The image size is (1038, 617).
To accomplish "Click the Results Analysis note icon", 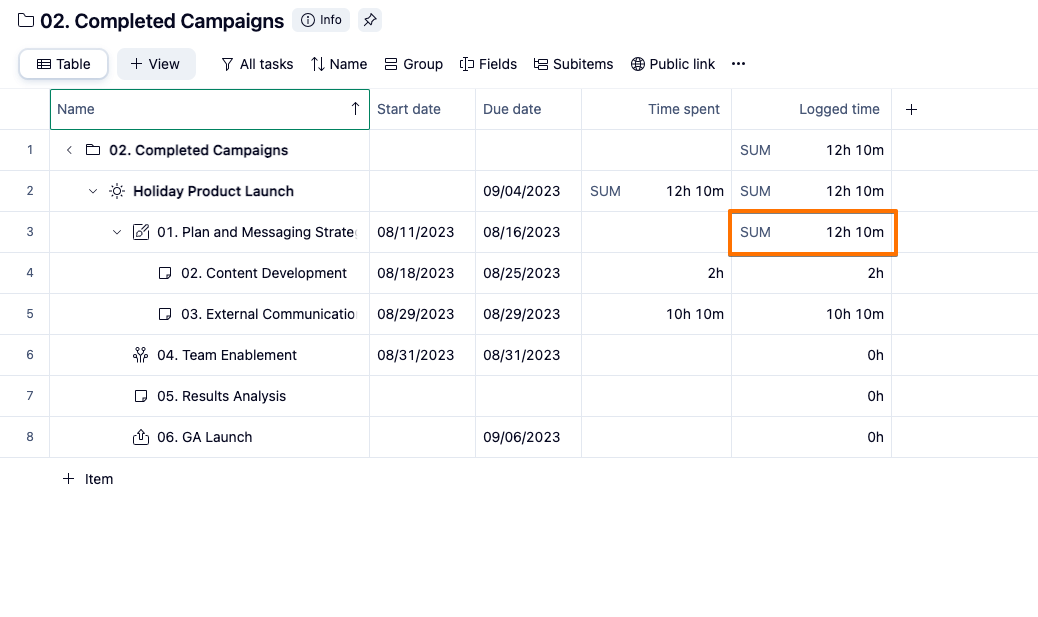I will coord(141,396).
